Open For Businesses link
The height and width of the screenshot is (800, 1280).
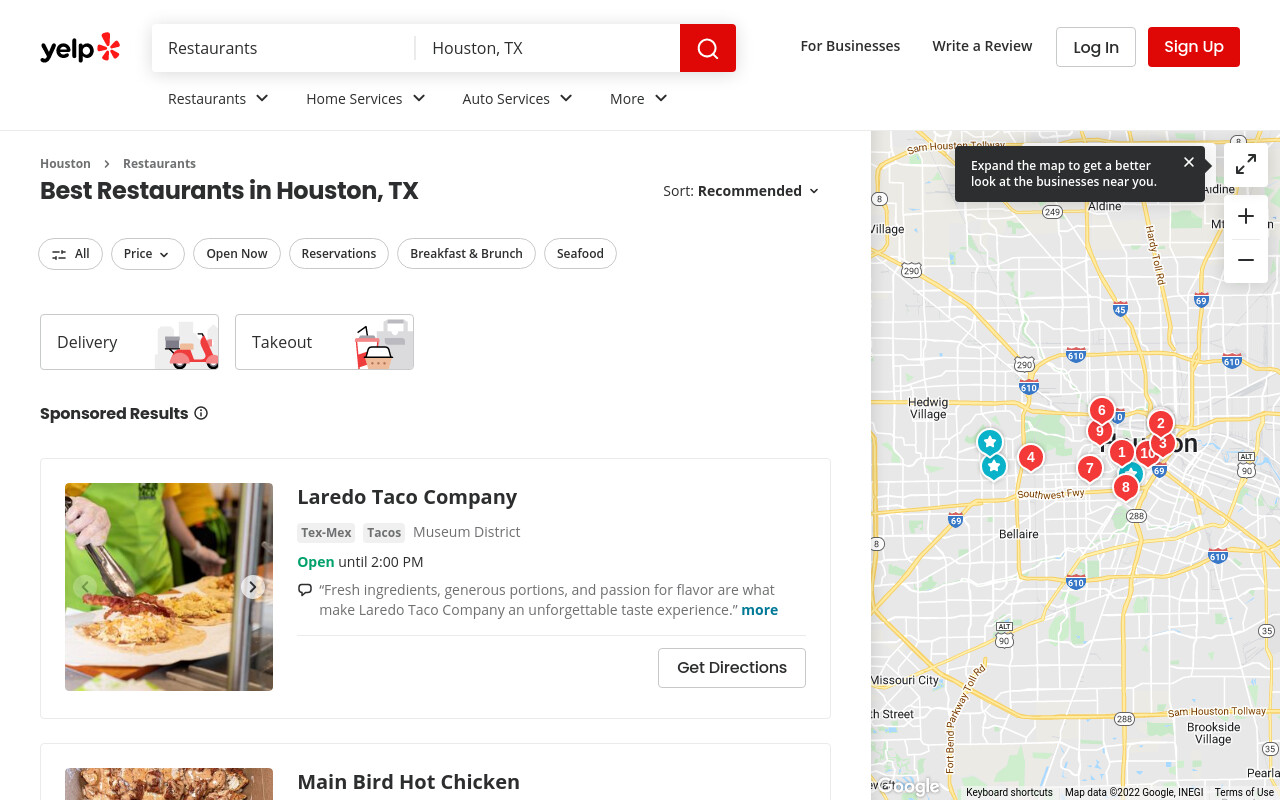tap(850, 46)
